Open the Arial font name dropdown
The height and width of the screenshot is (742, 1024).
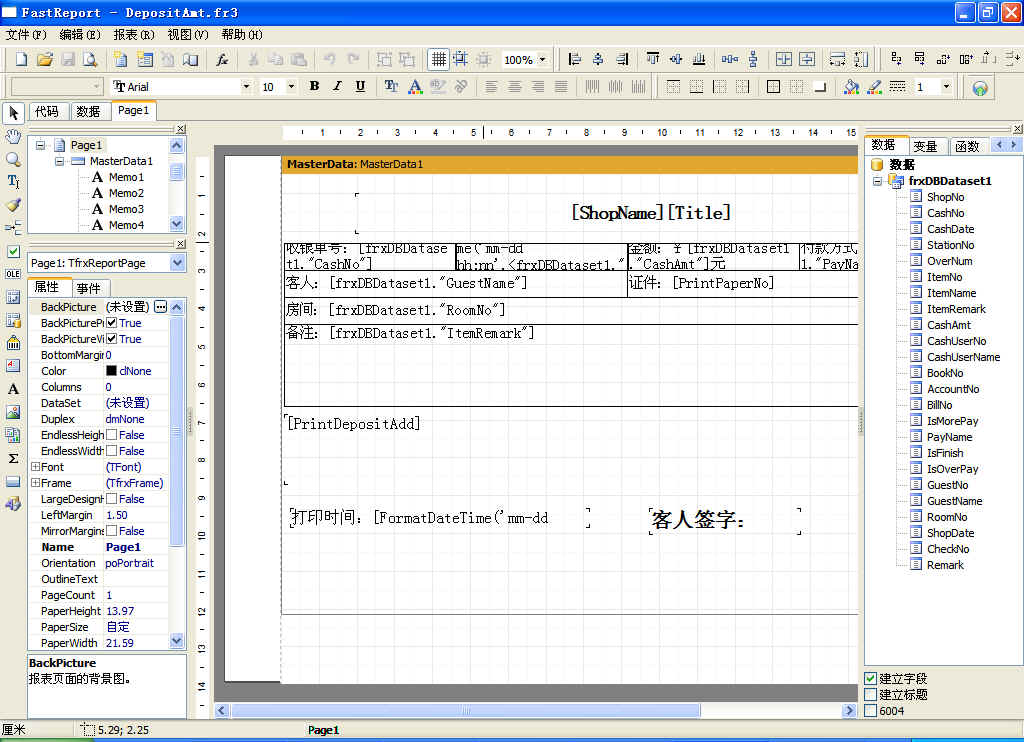(x=246, y=86)
